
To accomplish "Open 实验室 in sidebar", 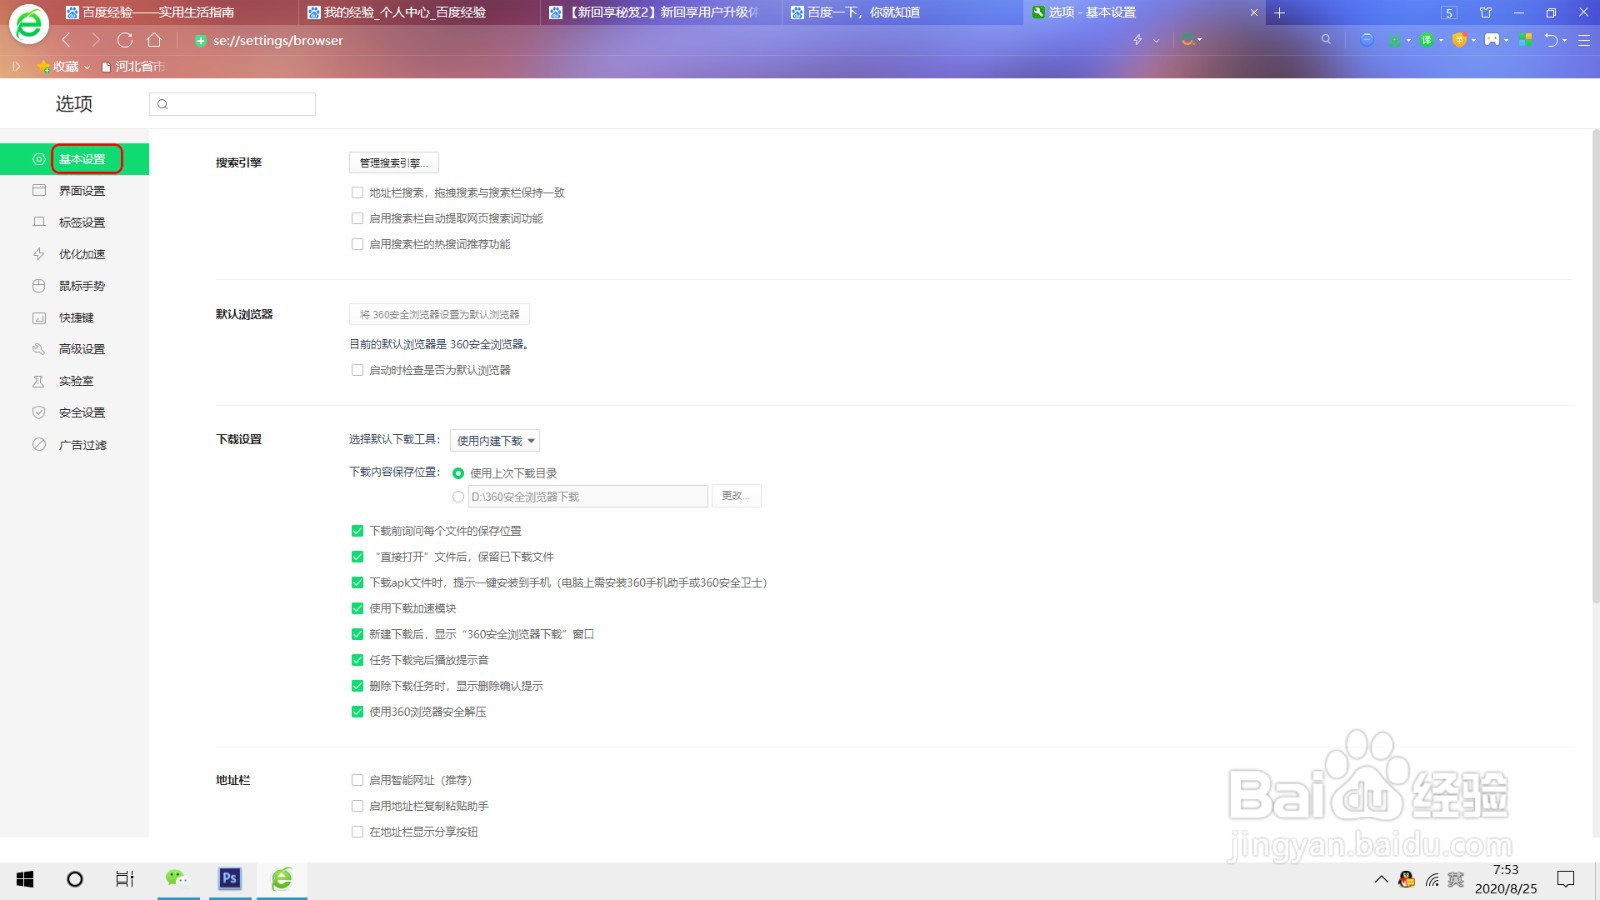I will (x=74, y=381).
